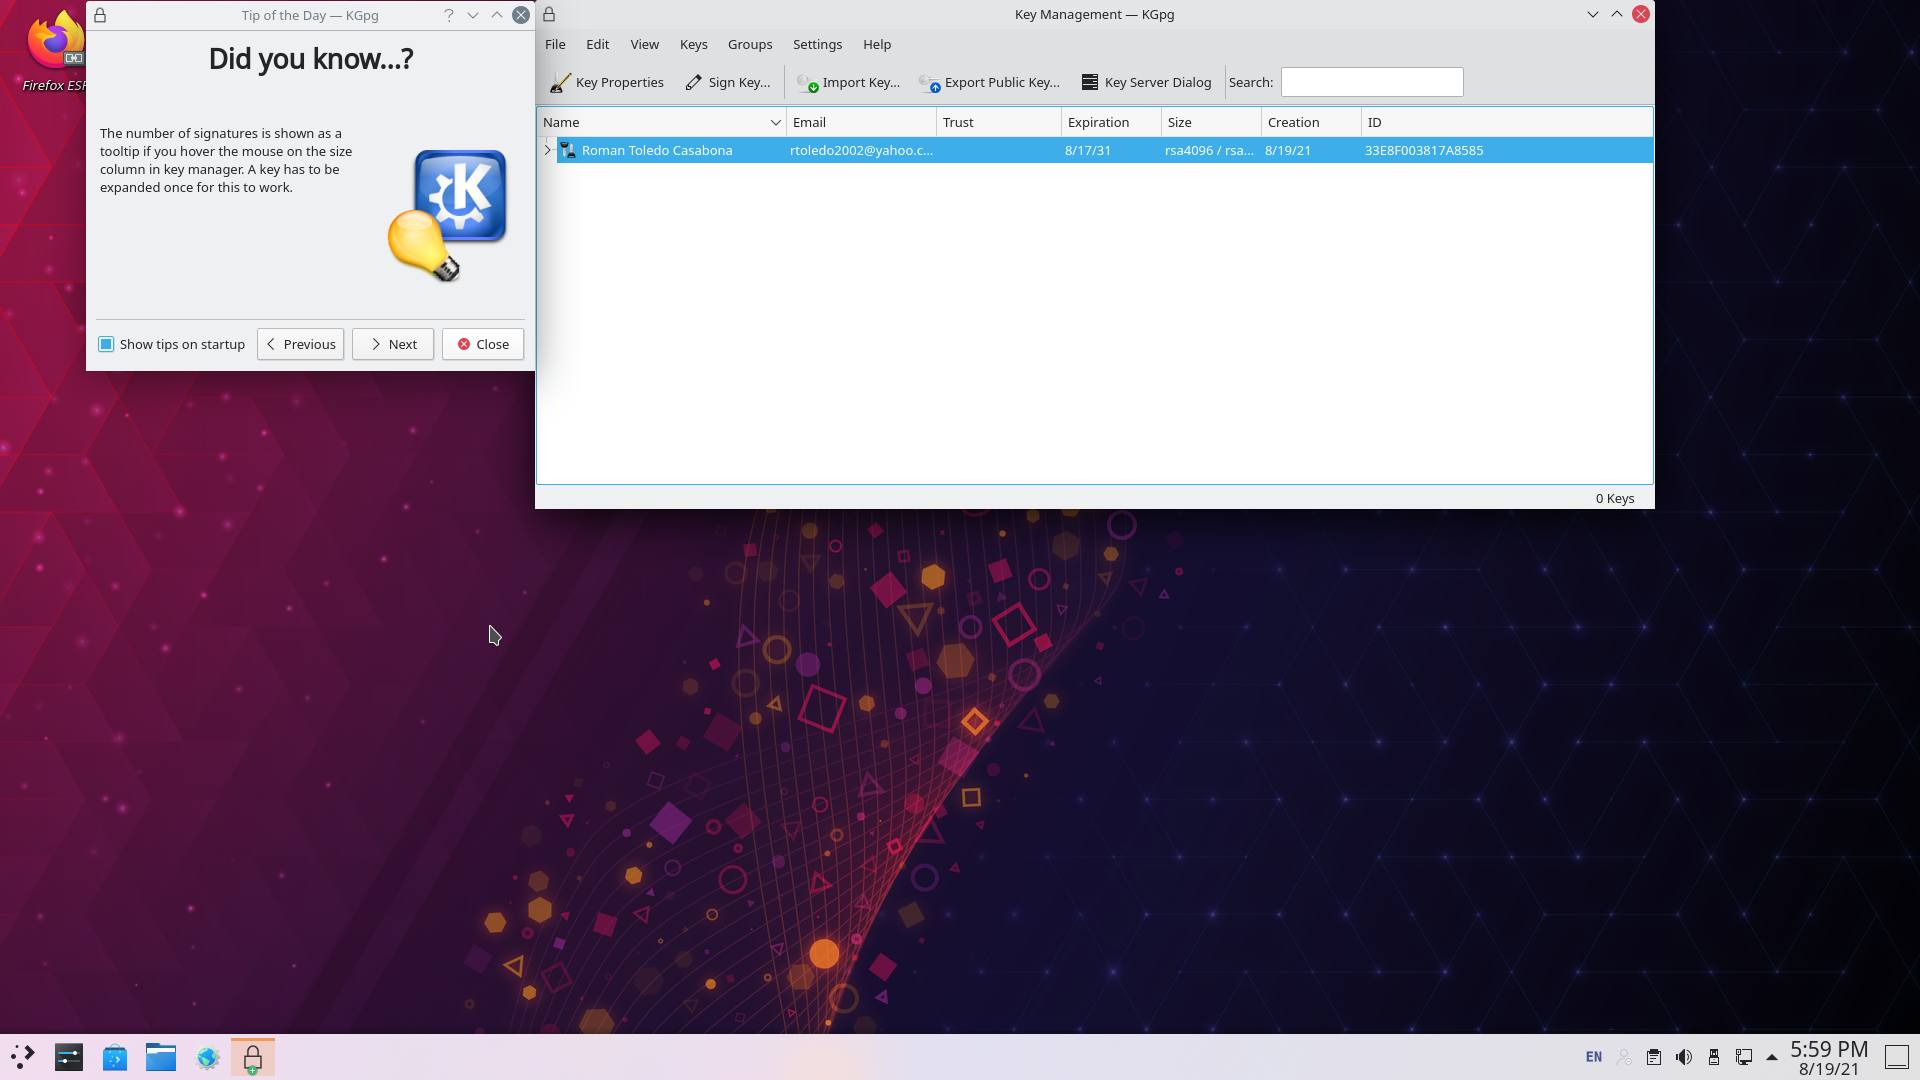Sort by the Expiration column header
The width and height of the screenshot is (1920, 1080).
point(1111,122)
